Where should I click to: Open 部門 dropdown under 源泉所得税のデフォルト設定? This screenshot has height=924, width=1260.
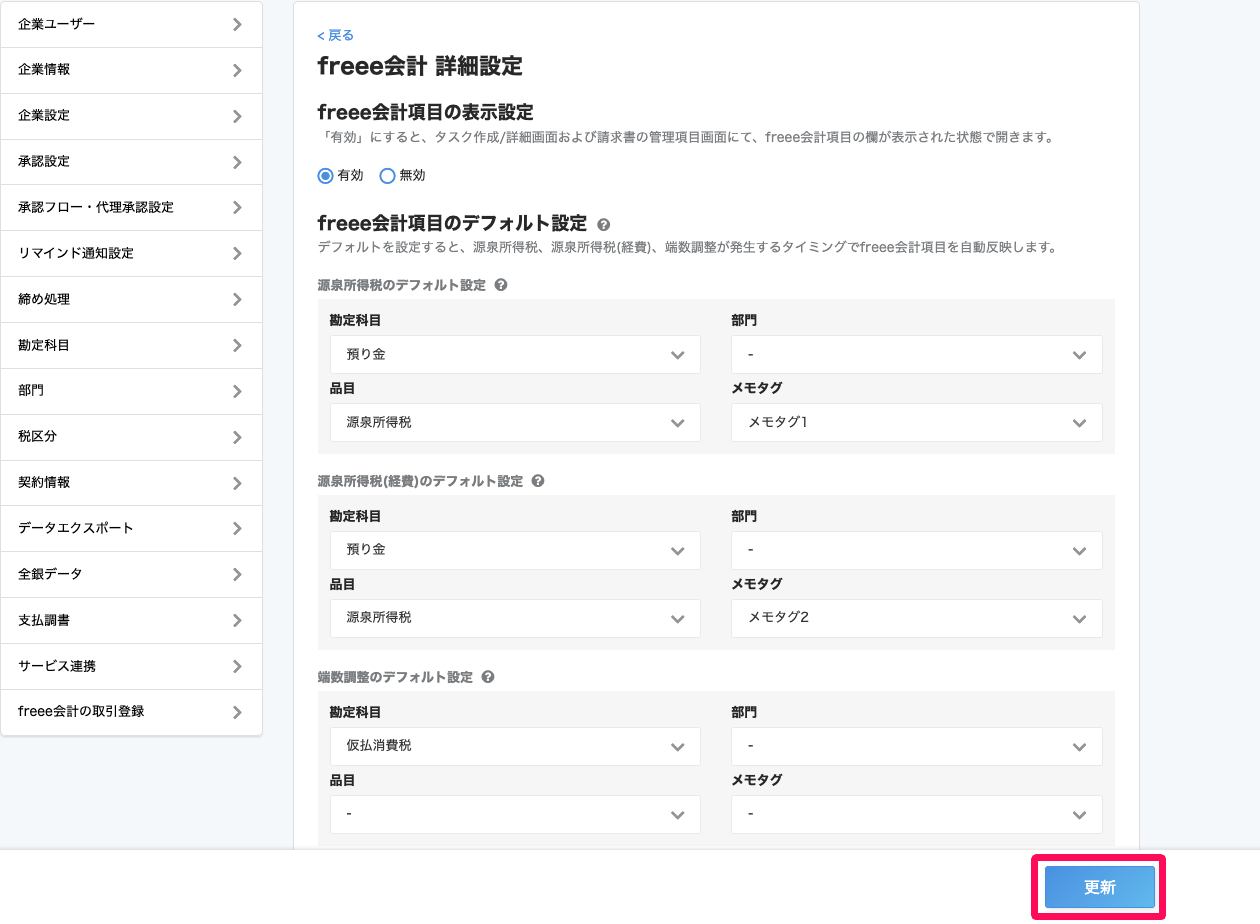point(917,354)
